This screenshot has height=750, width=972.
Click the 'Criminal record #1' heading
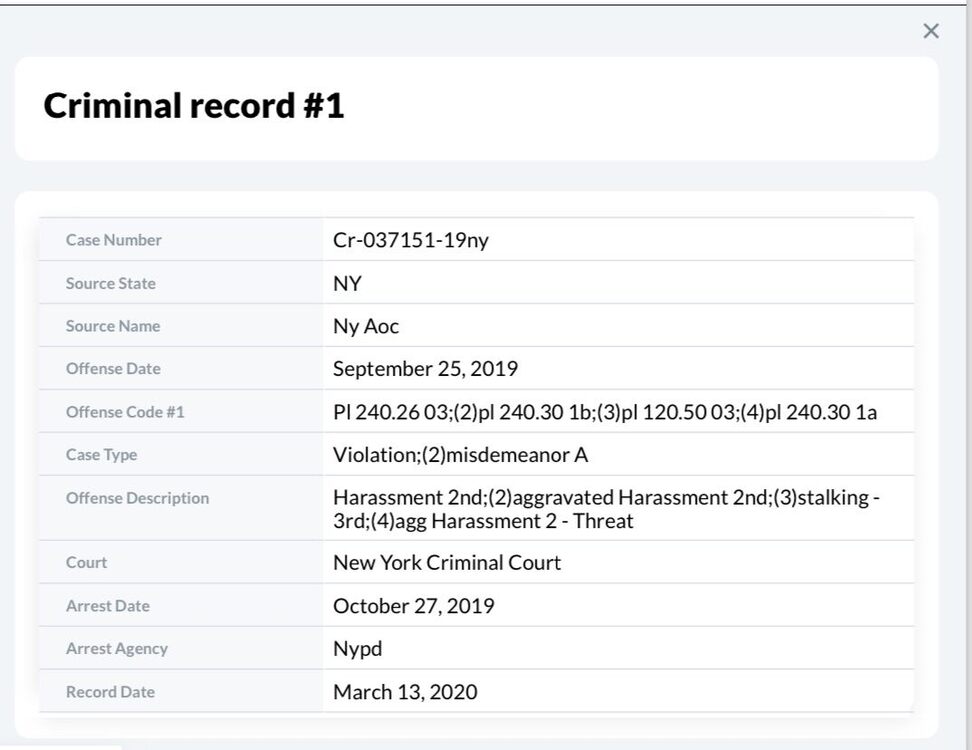click(x=194, y=106)
